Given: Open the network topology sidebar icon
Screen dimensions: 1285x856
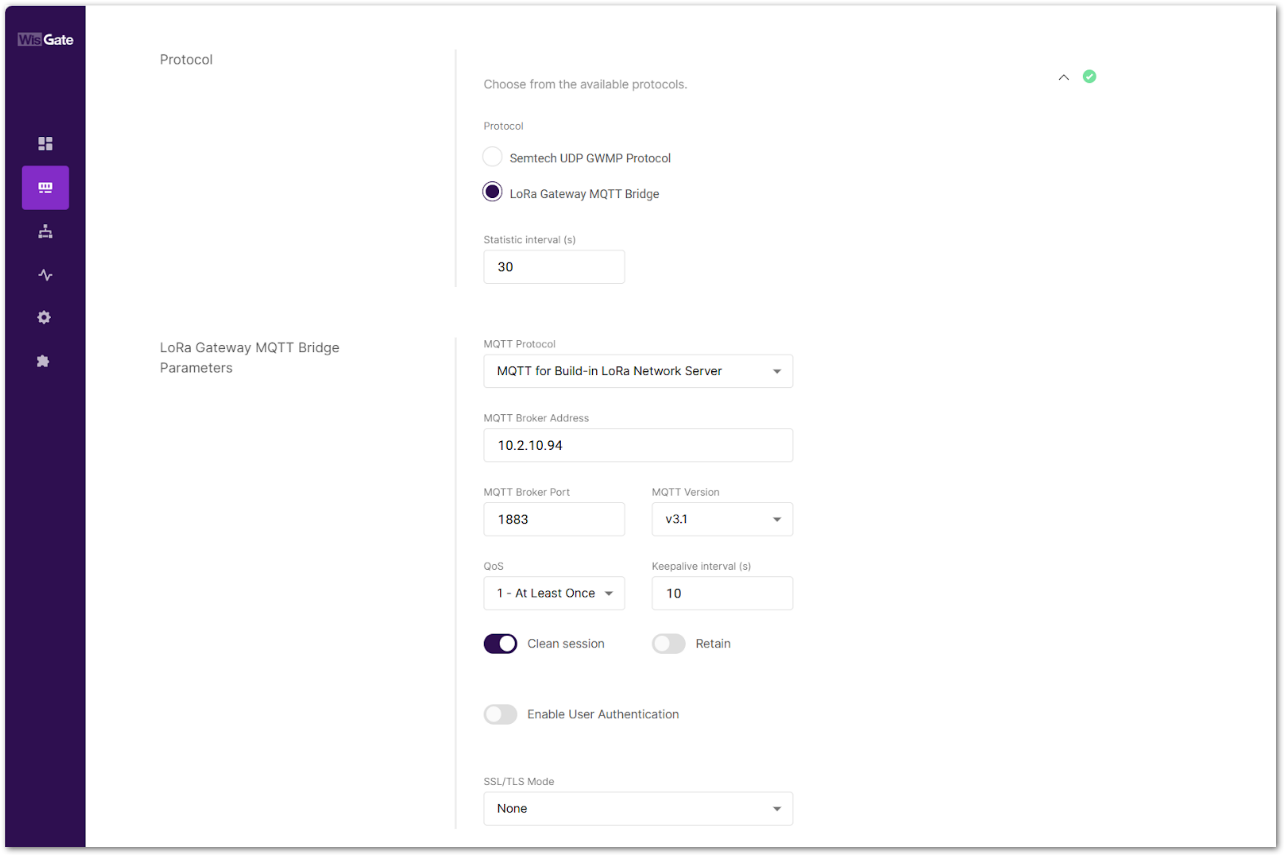Looking at the screenshot, I should pyautogui.click(x=45, y=230).
